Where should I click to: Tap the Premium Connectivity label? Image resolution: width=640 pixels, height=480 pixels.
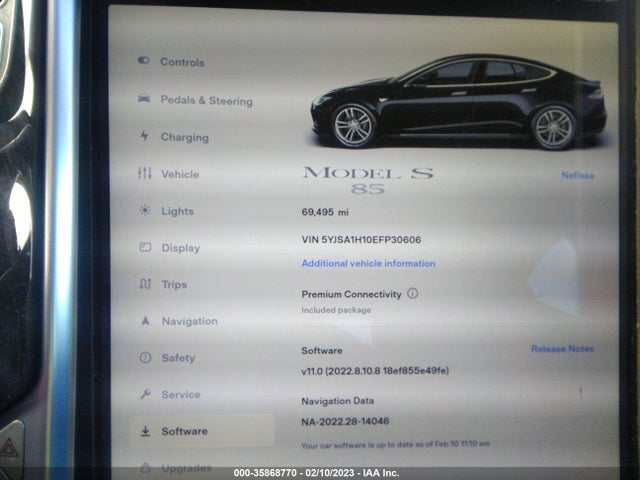(x=351, y=294)
